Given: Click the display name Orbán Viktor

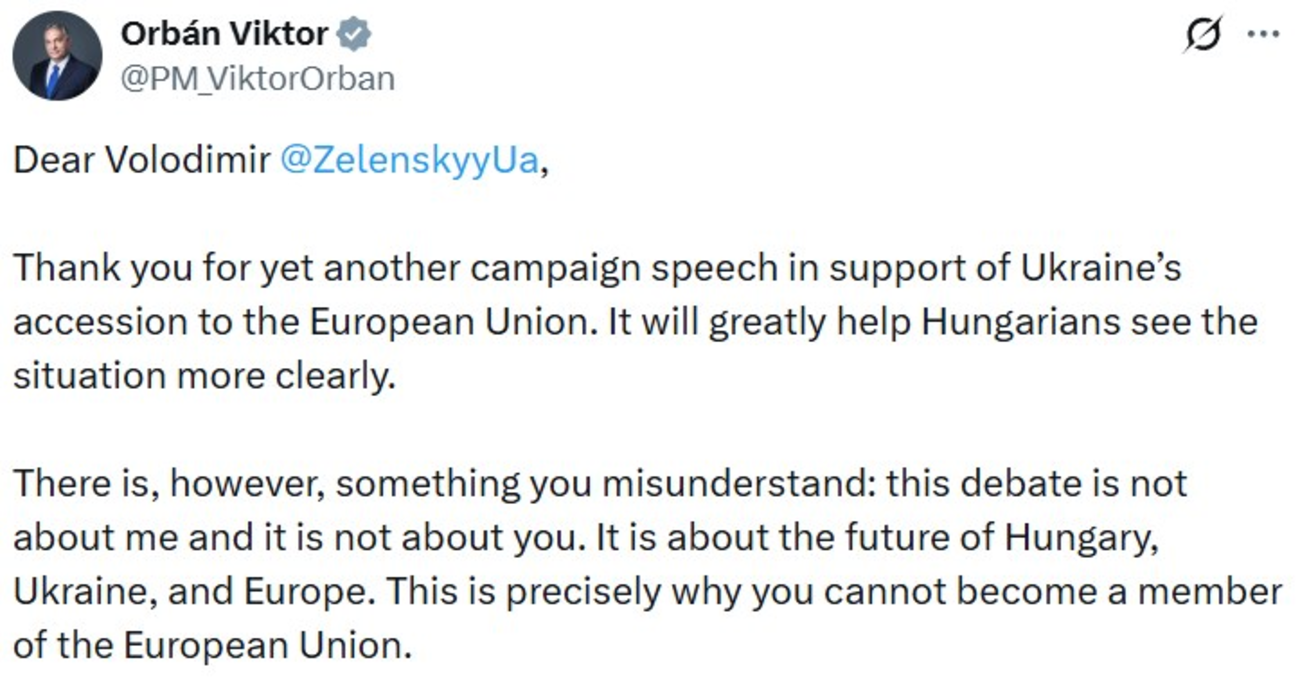Looking at the screenshot, I should click(224, 34).
